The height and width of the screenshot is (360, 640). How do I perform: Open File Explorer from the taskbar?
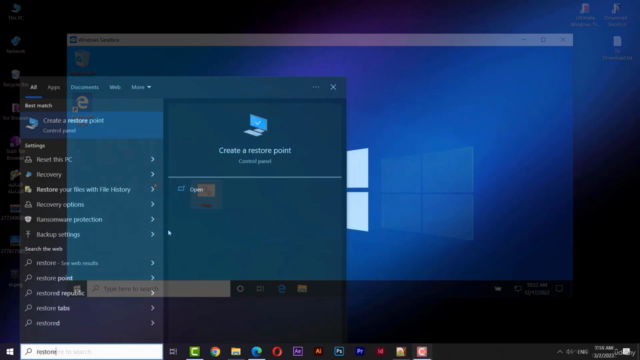(x=236, y=351)
